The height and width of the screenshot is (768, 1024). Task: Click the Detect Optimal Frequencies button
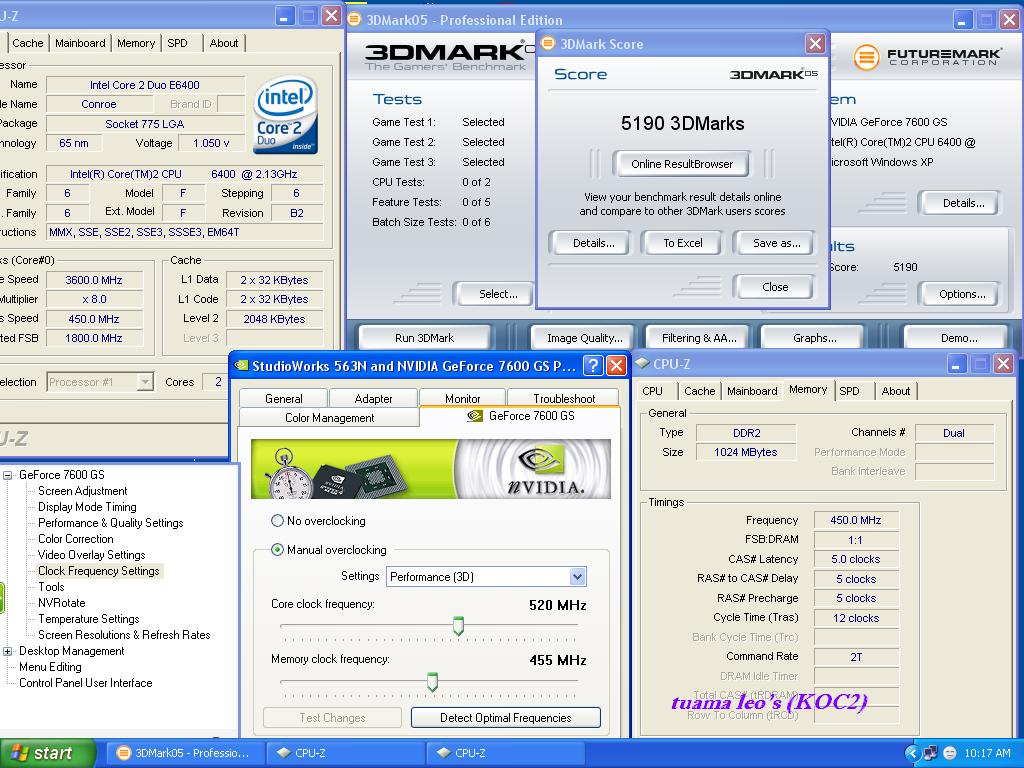click(505, 718)
